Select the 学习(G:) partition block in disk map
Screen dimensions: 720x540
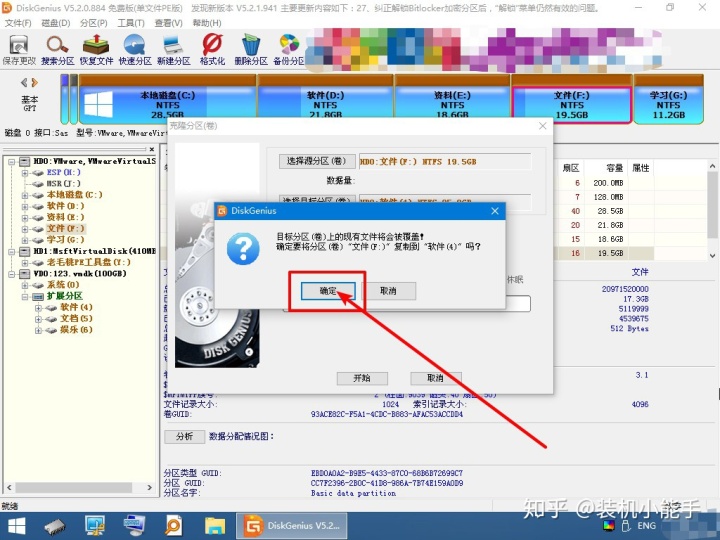tap(669, 99)
